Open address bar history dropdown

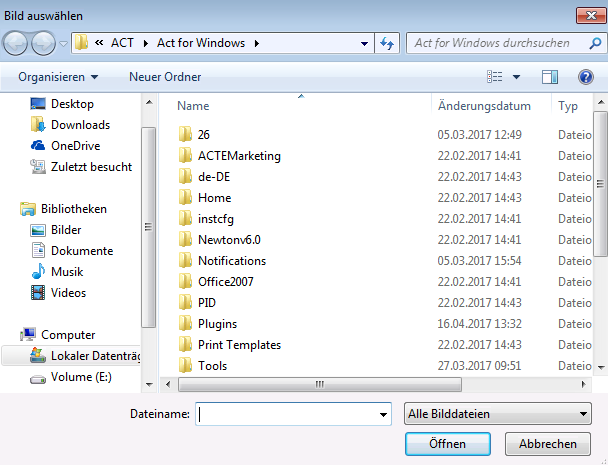click(364, 43)
